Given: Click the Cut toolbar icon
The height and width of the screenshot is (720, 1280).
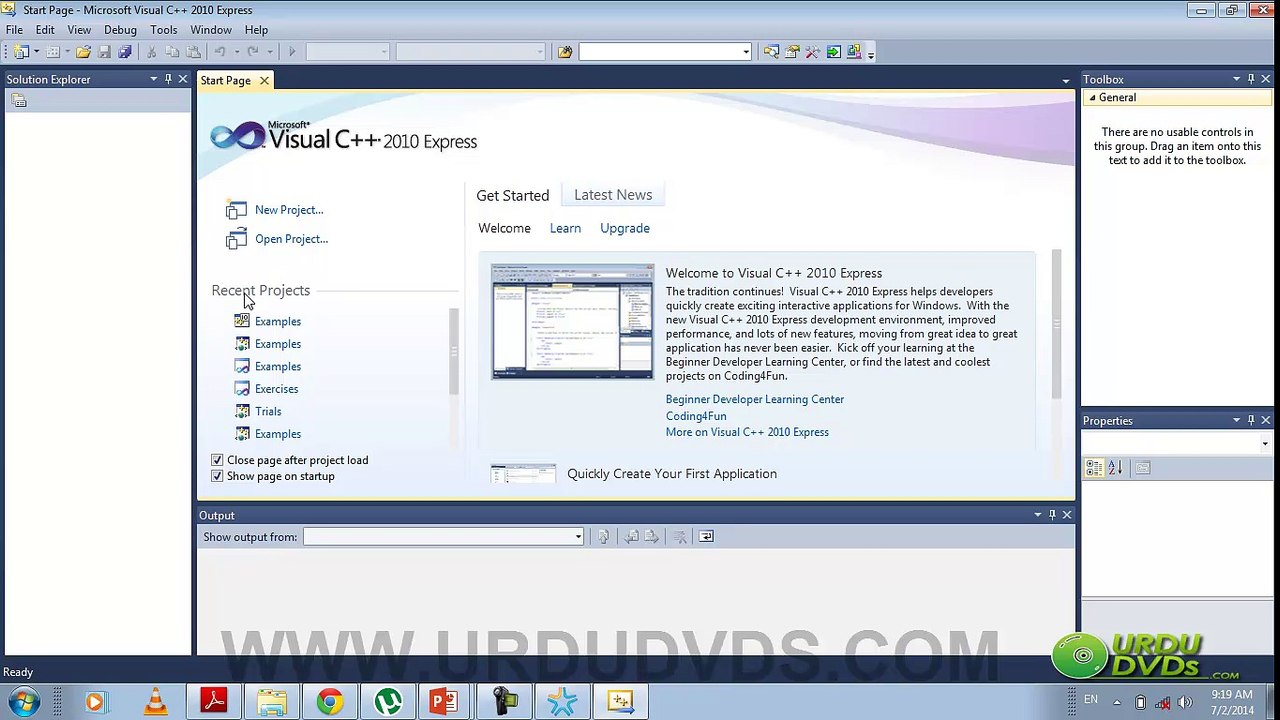Looking at the screenshot, I should 151,52.
